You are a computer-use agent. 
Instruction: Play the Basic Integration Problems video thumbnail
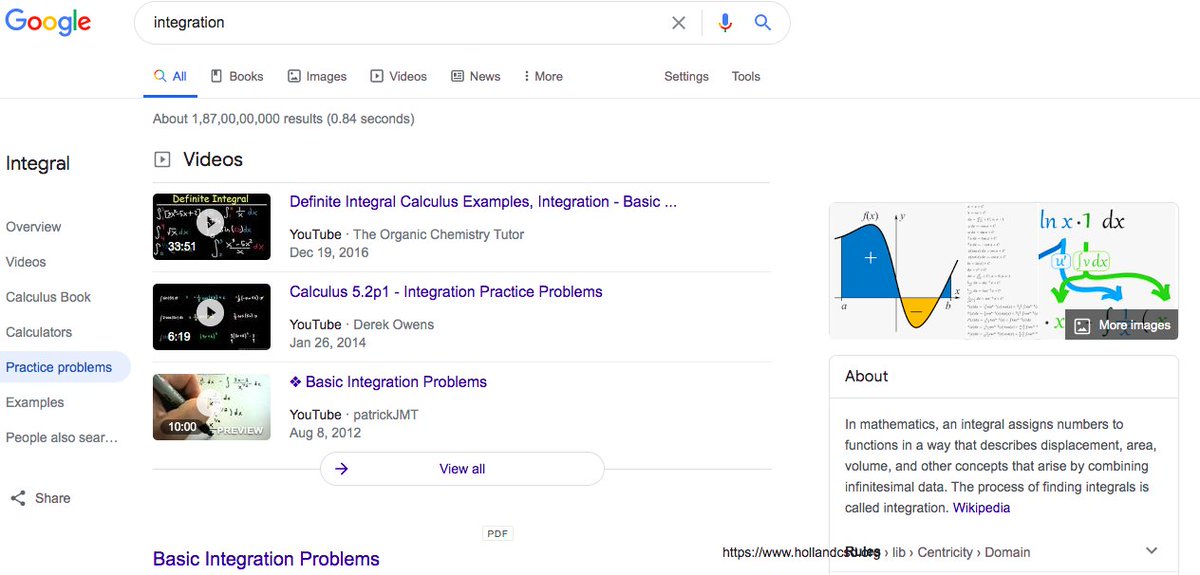coord(212,407)
